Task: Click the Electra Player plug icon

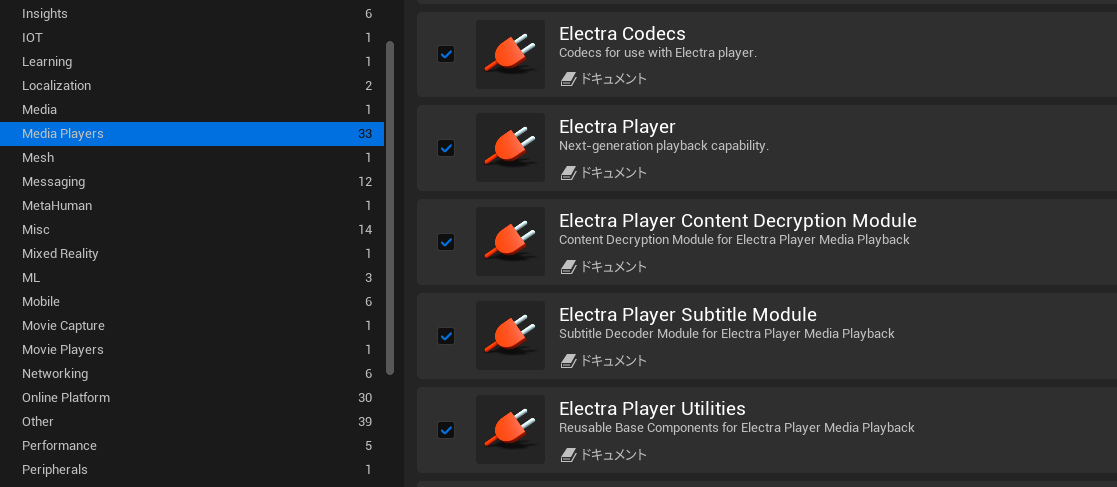Action: click(510, 148)
